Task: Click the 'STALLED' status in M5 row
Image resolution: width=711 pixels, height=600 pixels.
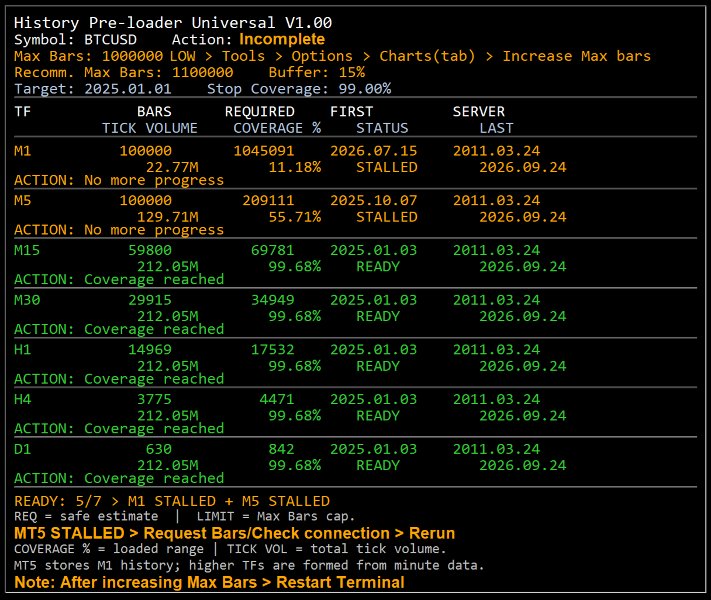Action: (387, 217)
